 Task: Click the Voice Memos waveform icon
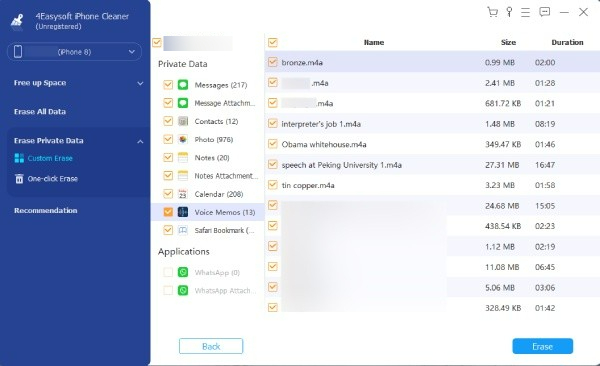pyautogui.click(x=183, y=212)
